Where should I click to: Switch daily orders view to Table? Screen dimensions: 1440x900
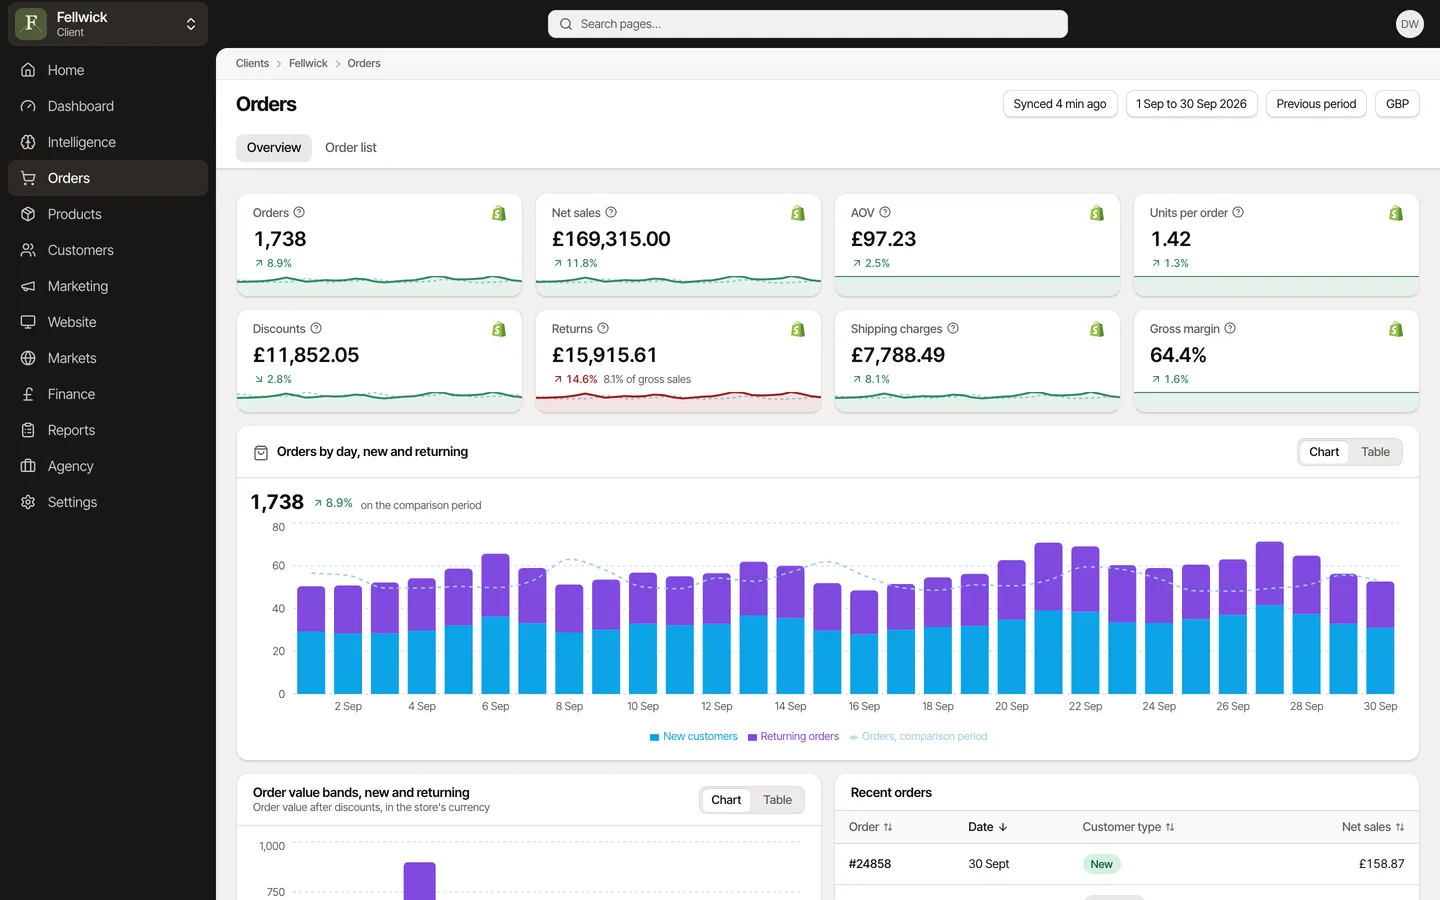pyautogui.click(x=1375, y=452)
